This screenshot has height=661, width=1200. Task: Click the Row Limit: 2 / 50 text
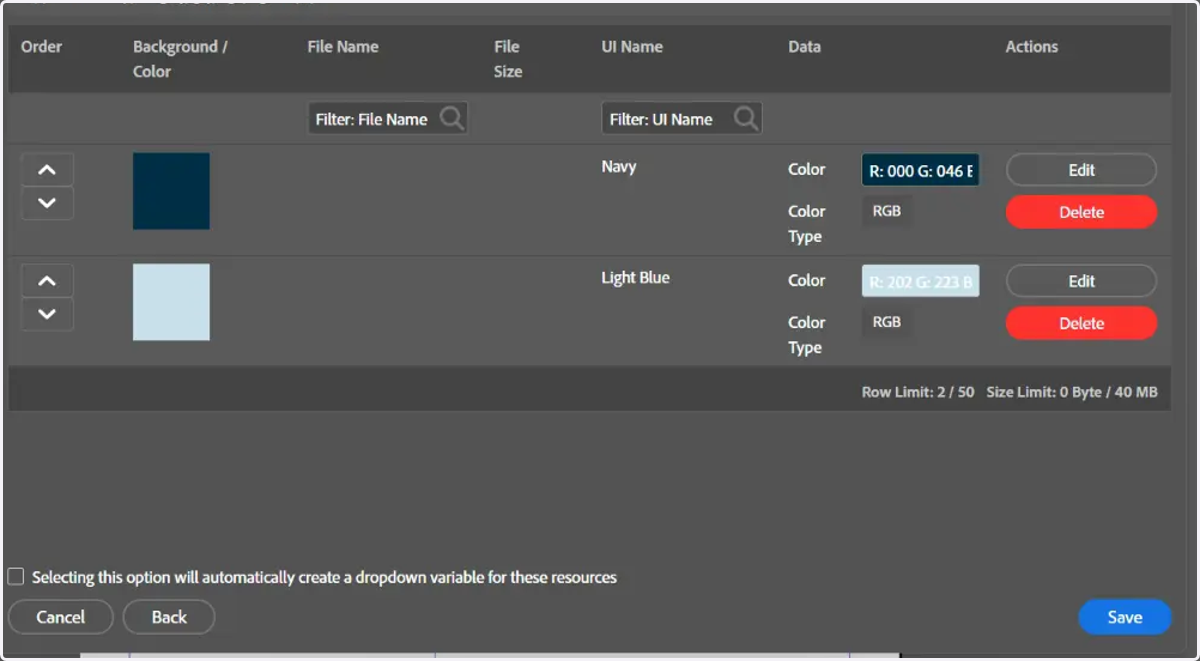918,392
